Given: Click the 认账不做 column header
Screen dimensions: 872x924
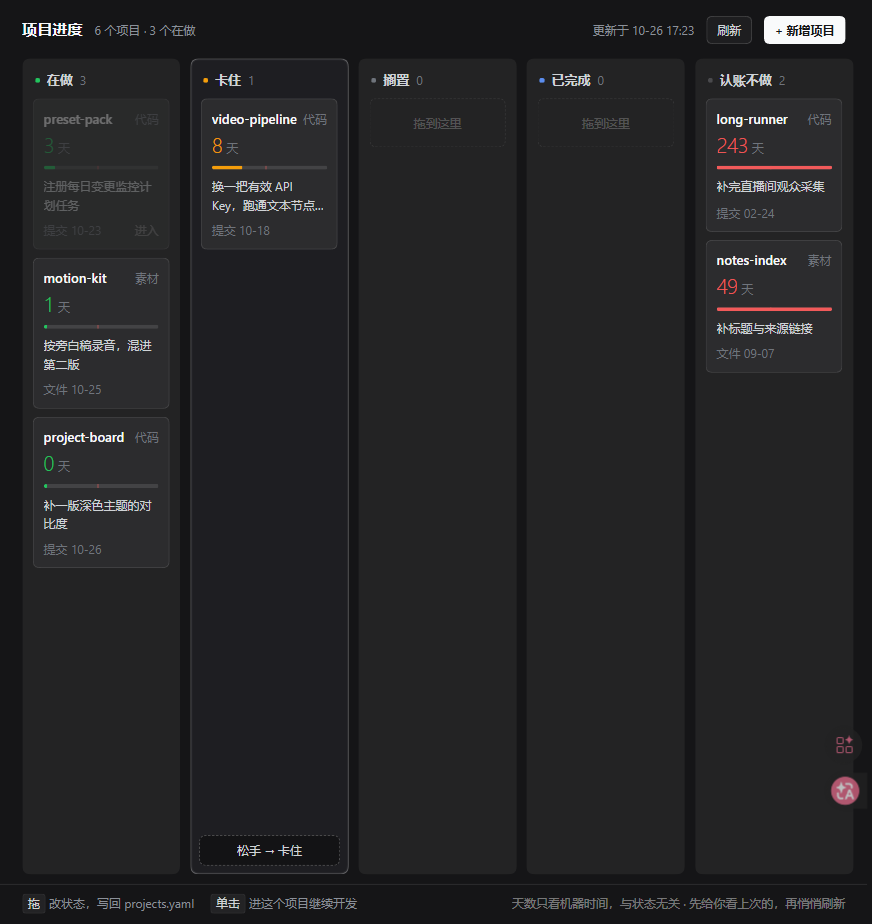Looking at the screenshot, I should (746, 80).
